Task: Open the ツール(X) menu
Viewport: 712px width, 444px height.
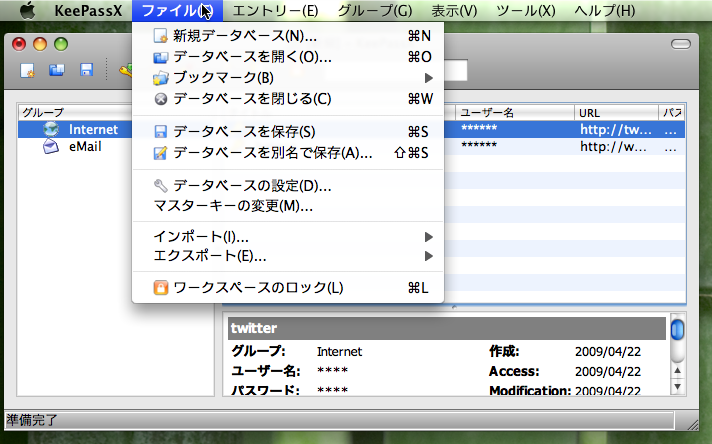Action: click(526, 10)
